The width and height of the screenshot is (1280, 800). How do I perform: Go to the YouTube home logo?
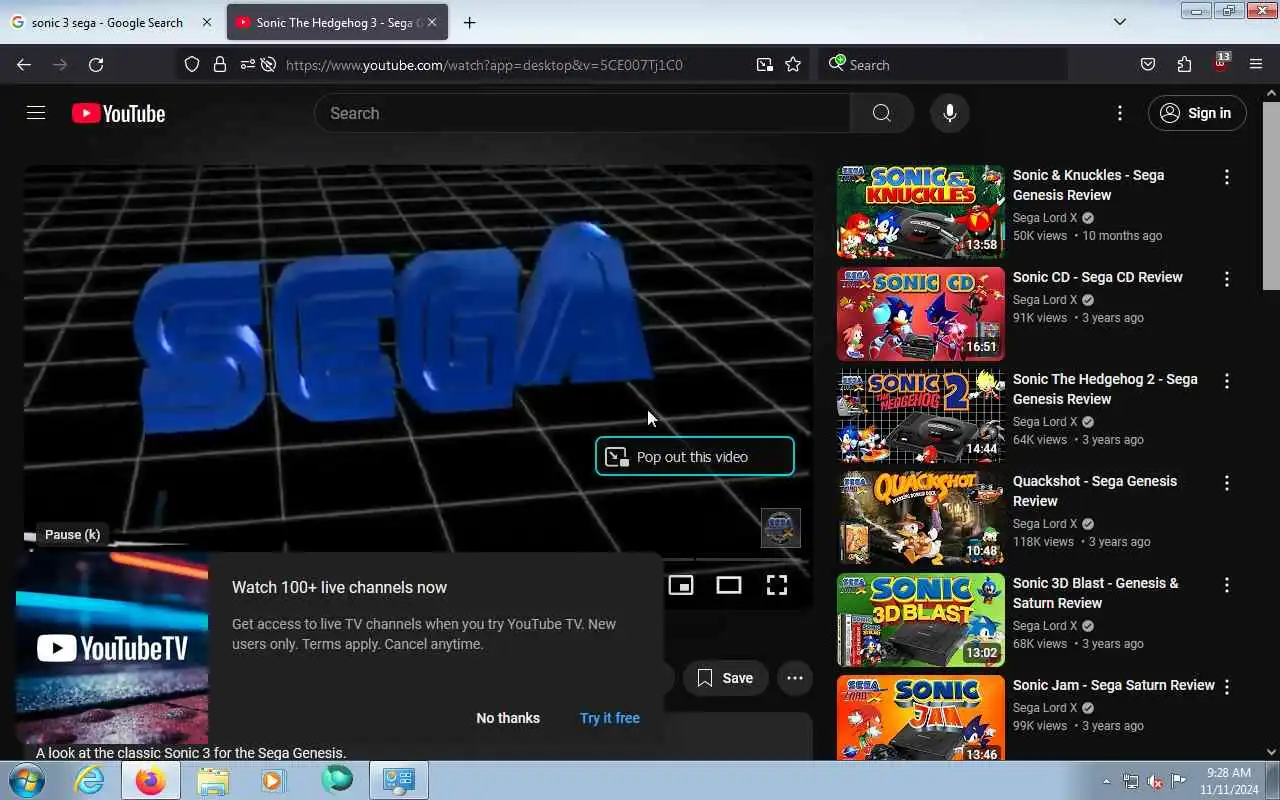(118, 113)
